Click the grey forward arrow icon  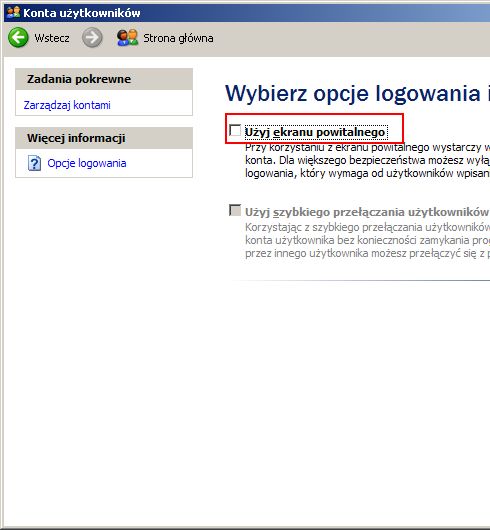92,38
